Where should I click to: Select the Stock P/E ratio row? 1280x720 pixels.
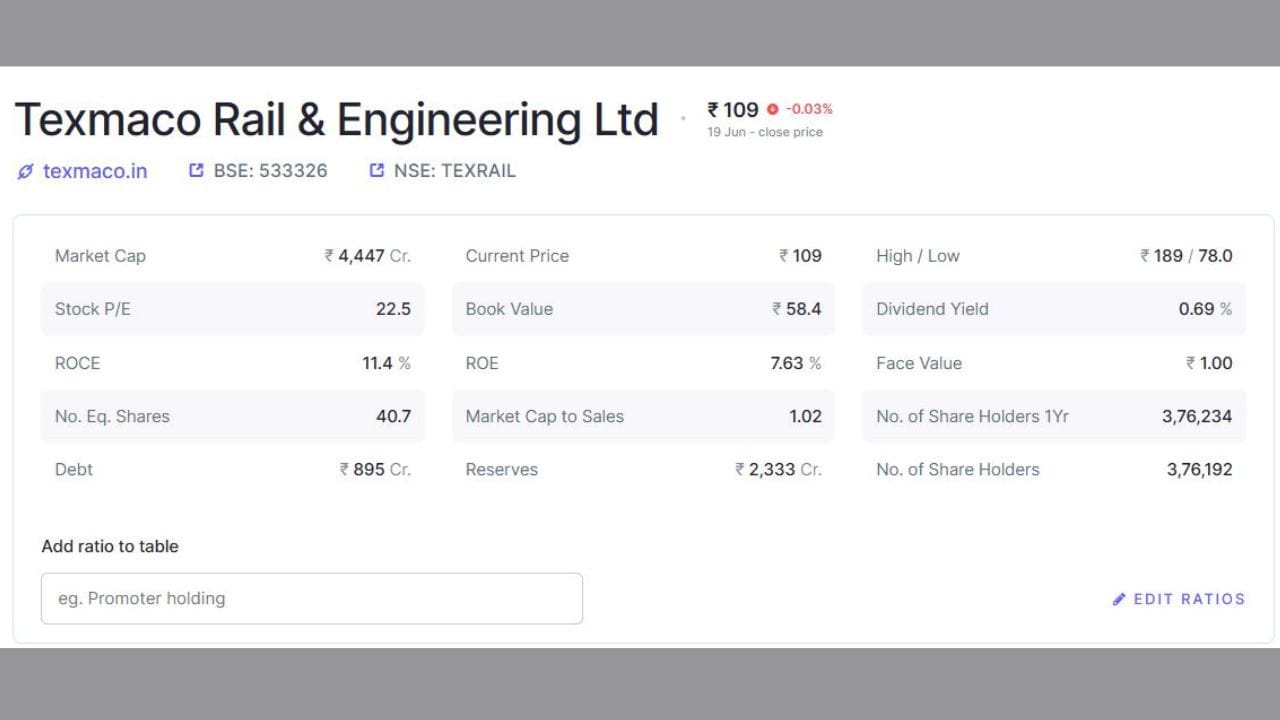233,309
